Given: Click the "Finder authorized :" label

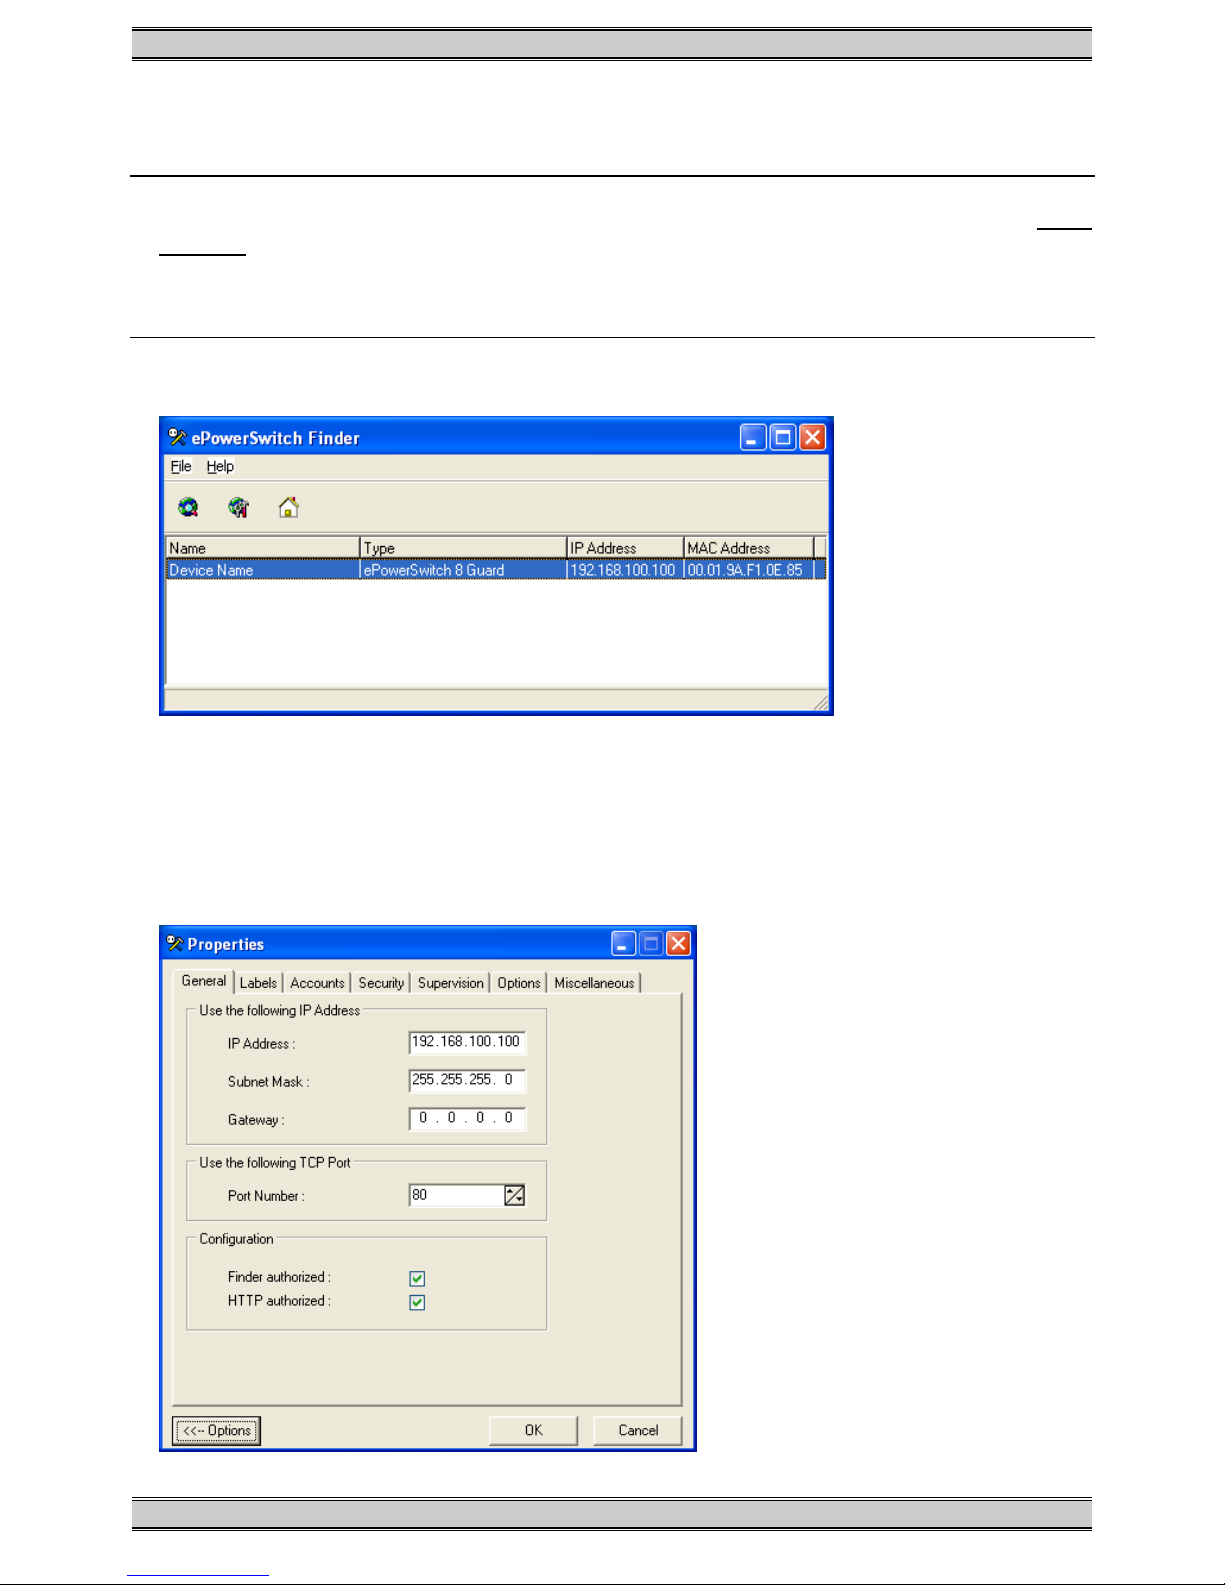Looking at the screenshot, I should coord(279,1276).
